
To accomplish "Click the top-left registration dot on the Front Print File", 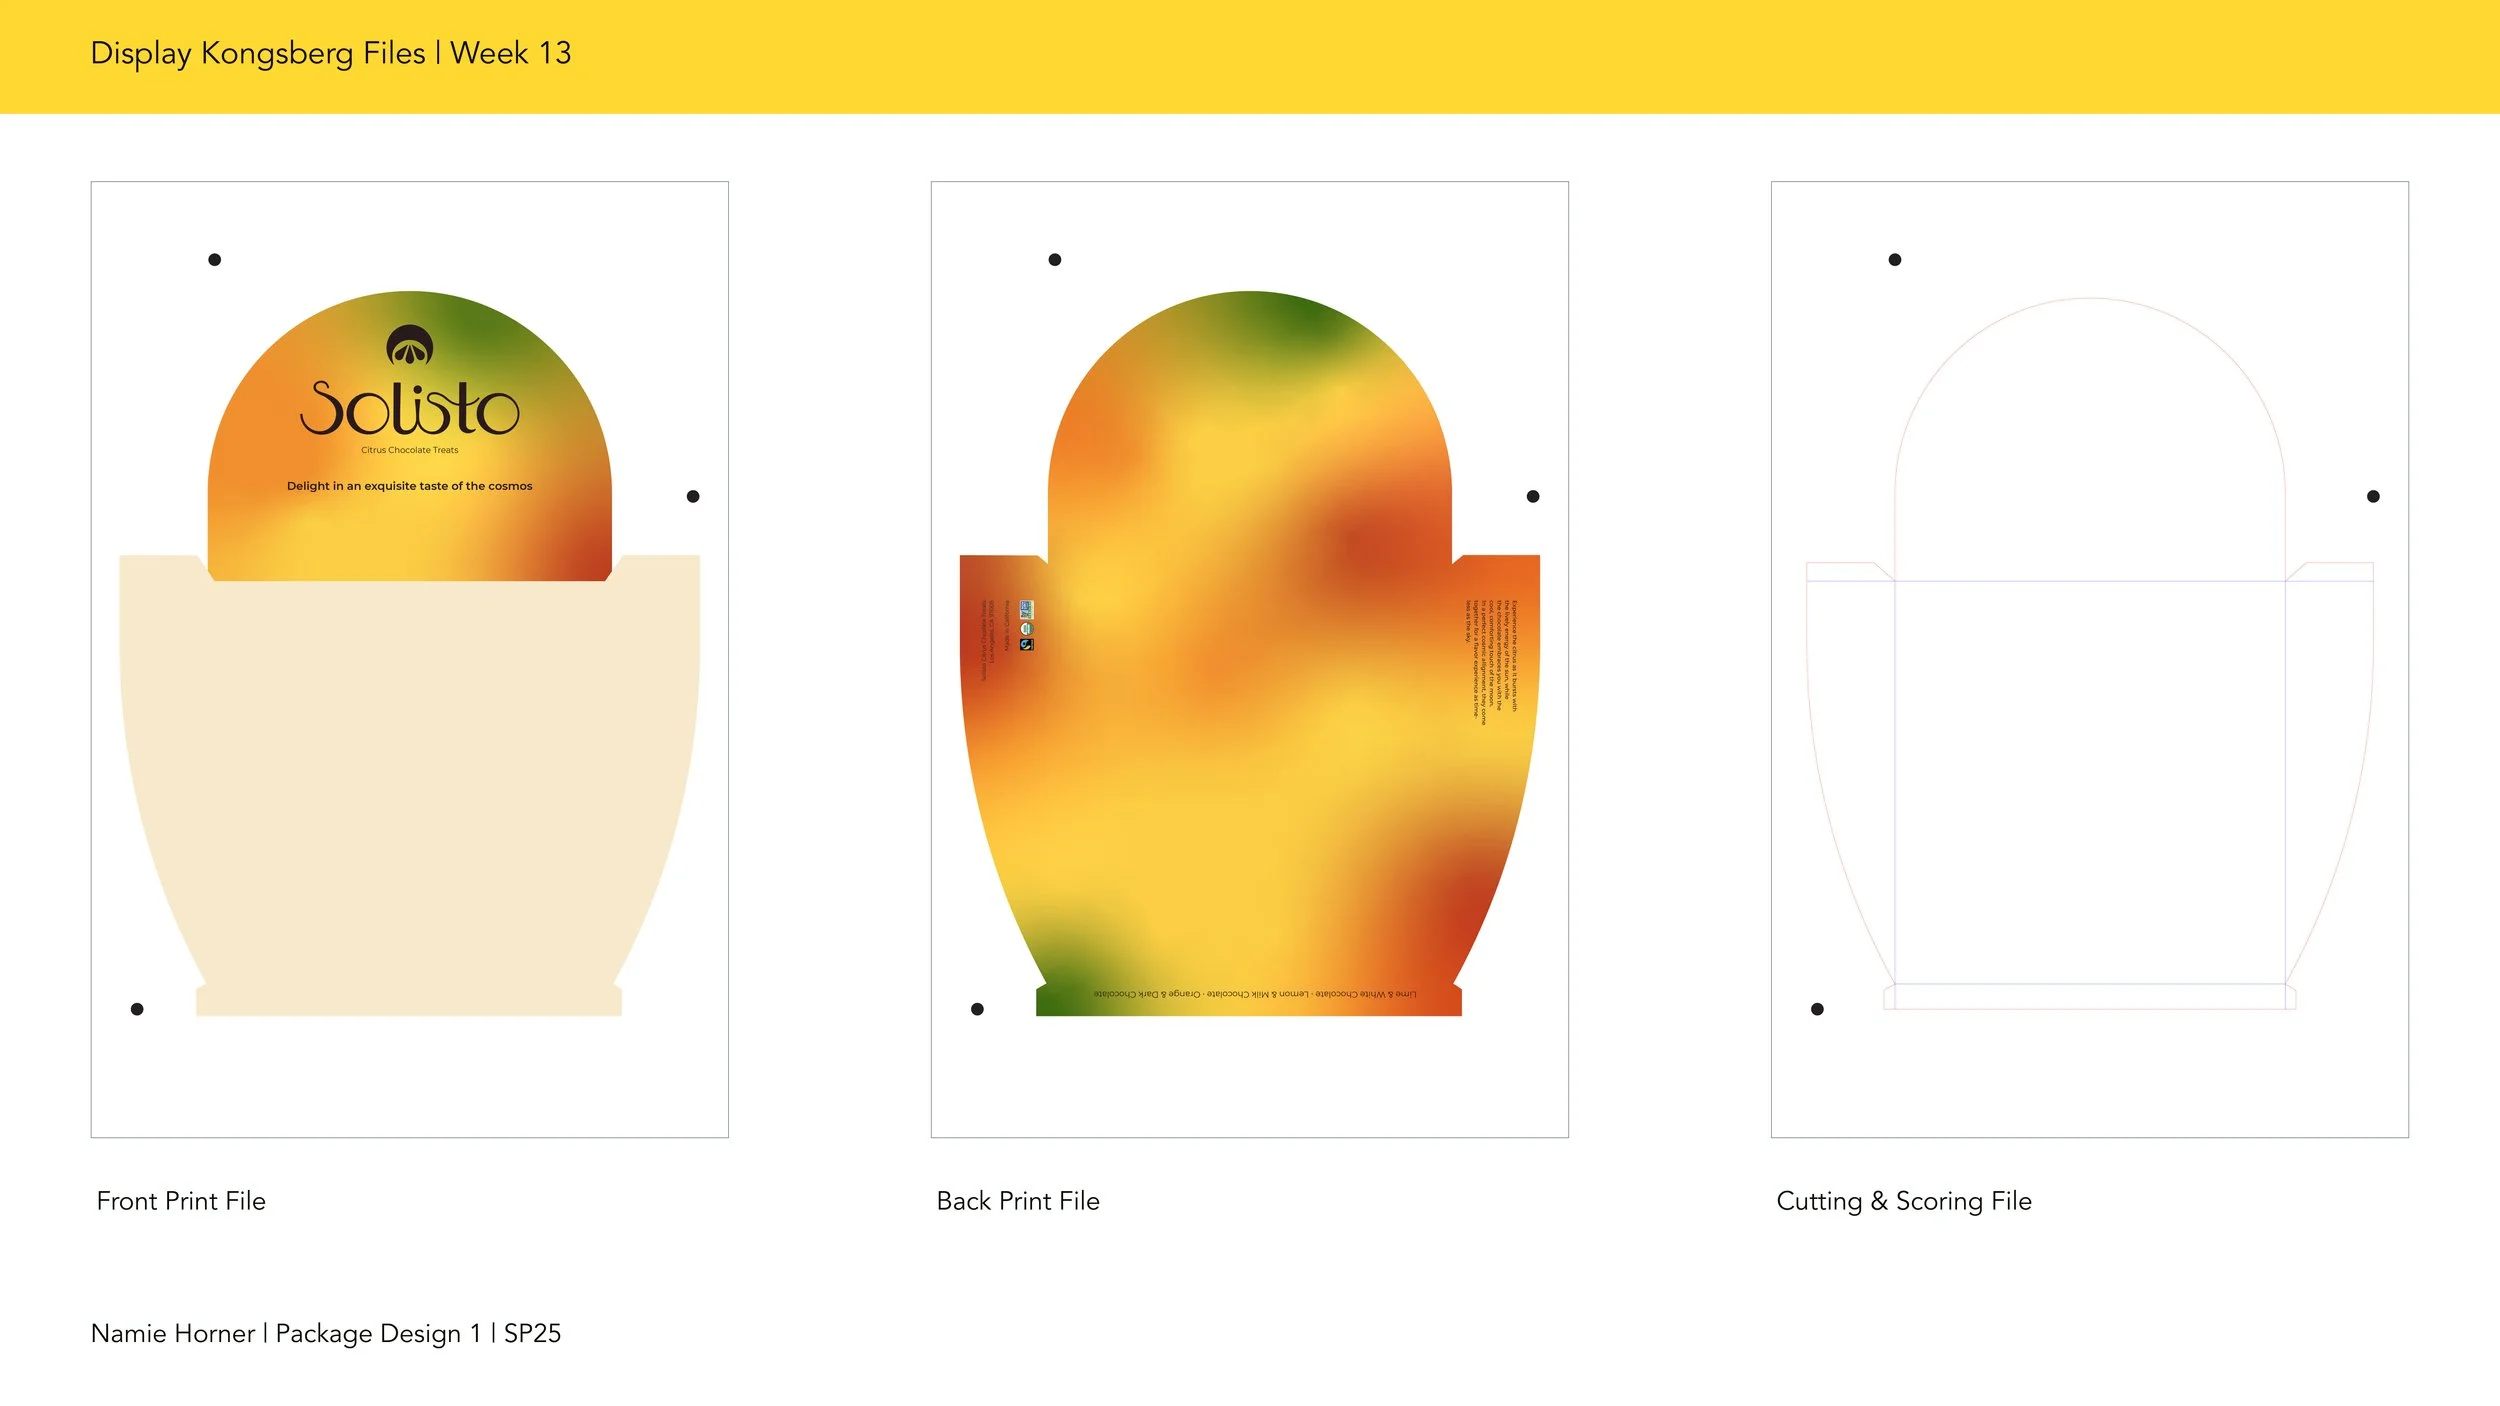I will click(214, 260).
